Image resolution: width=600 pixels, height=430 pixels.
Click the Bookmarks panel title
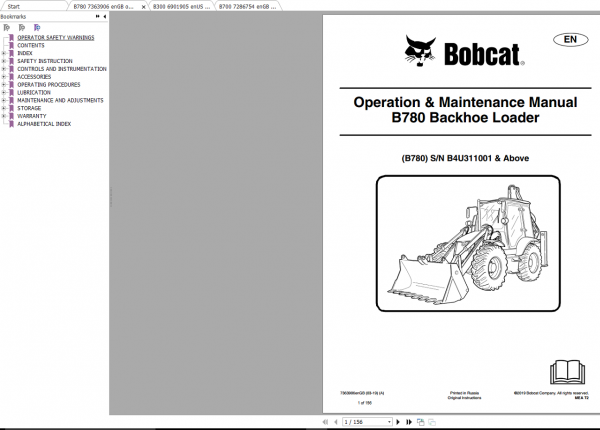coord(13,16)
